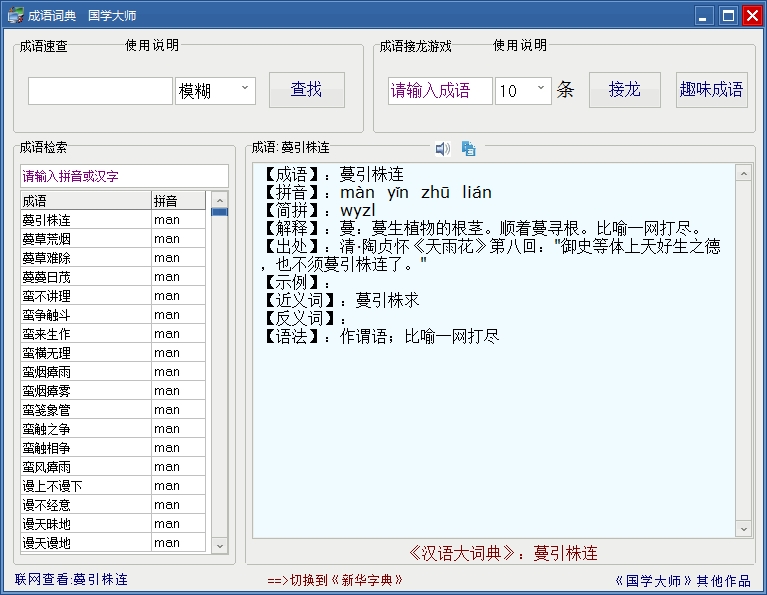Maximize the 成语词典 window
This screenshot has width=767, height=595.
coord(728,16)
